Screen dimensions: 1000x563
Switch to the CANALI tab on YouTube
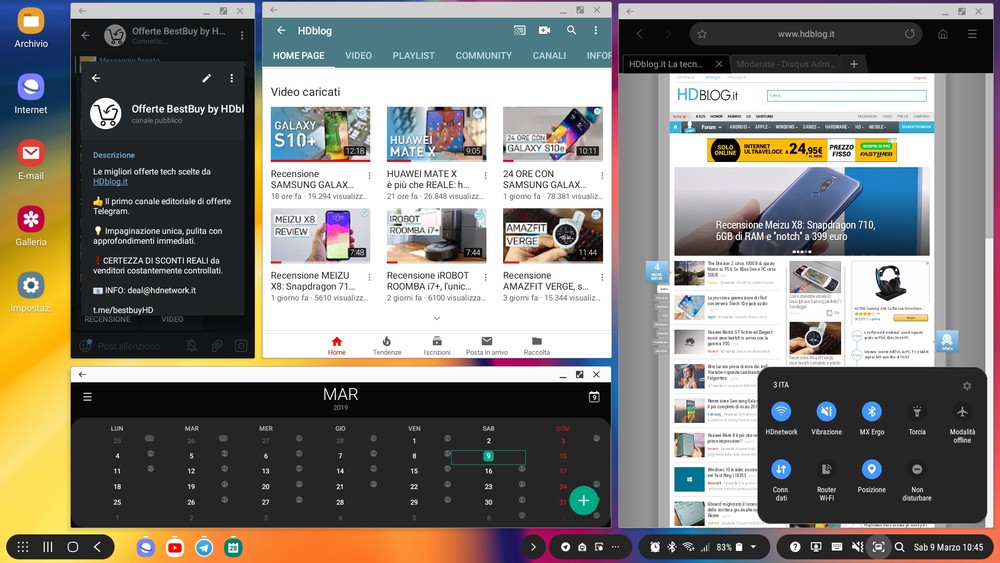(549, 55)
